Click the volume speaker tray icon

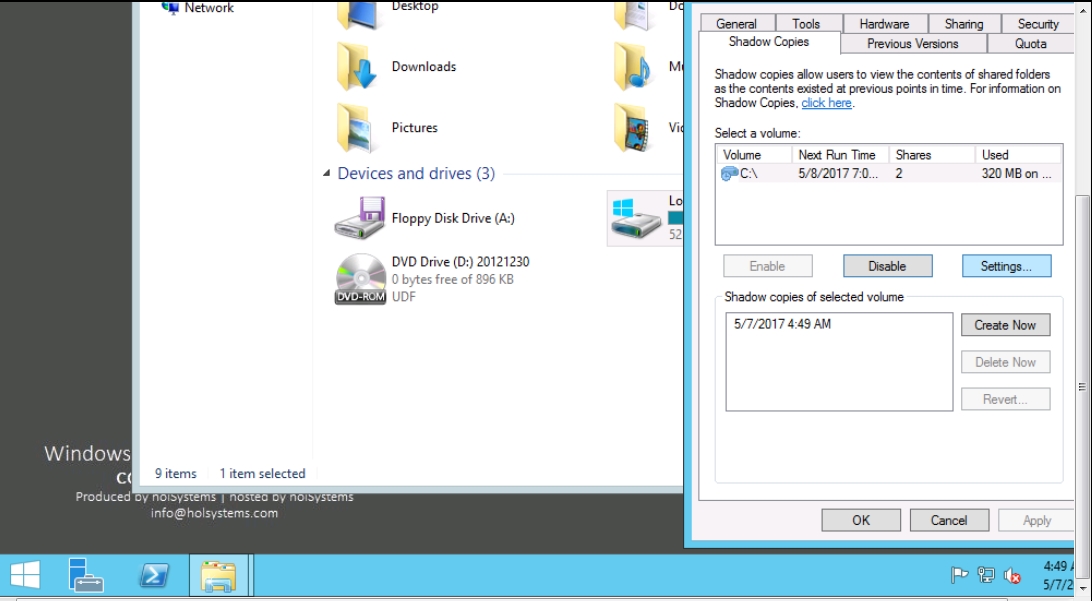pos(1012,575)
